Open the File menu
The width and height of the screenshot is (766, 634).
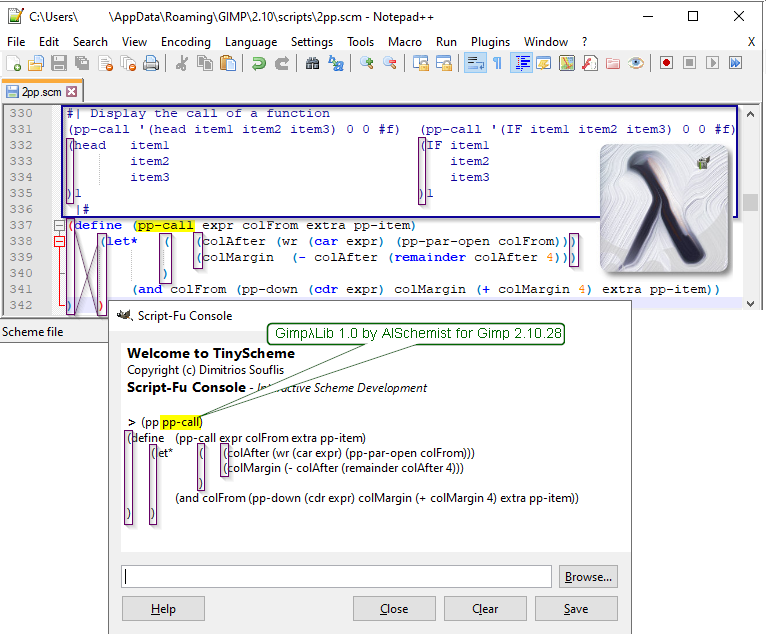[x=16, y=42]
